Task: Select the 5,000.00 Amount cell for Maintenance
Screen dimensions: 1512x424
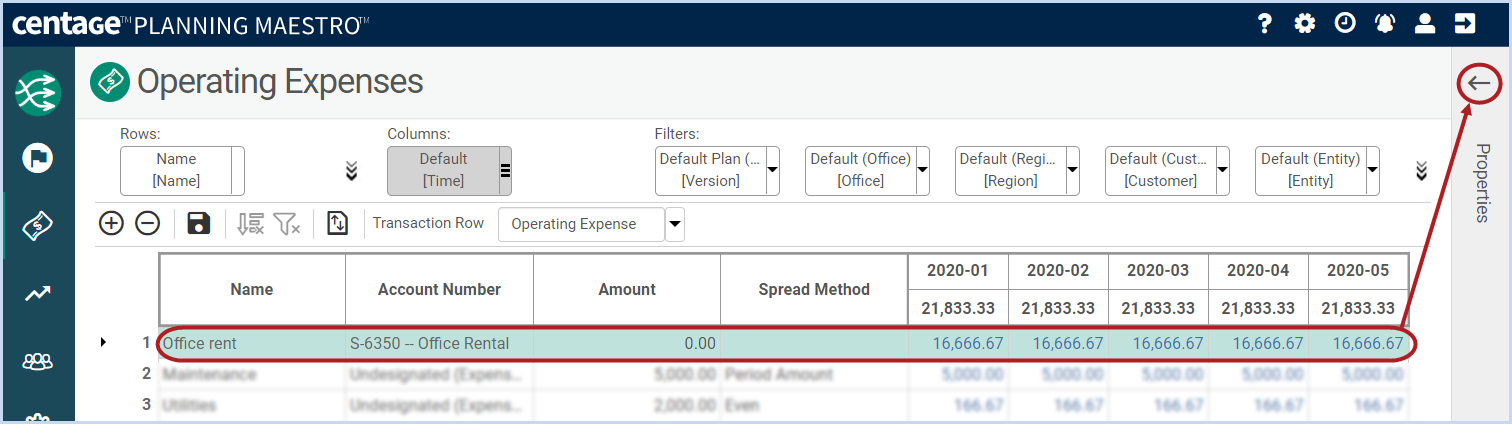Action: click(x=627, y=374)
